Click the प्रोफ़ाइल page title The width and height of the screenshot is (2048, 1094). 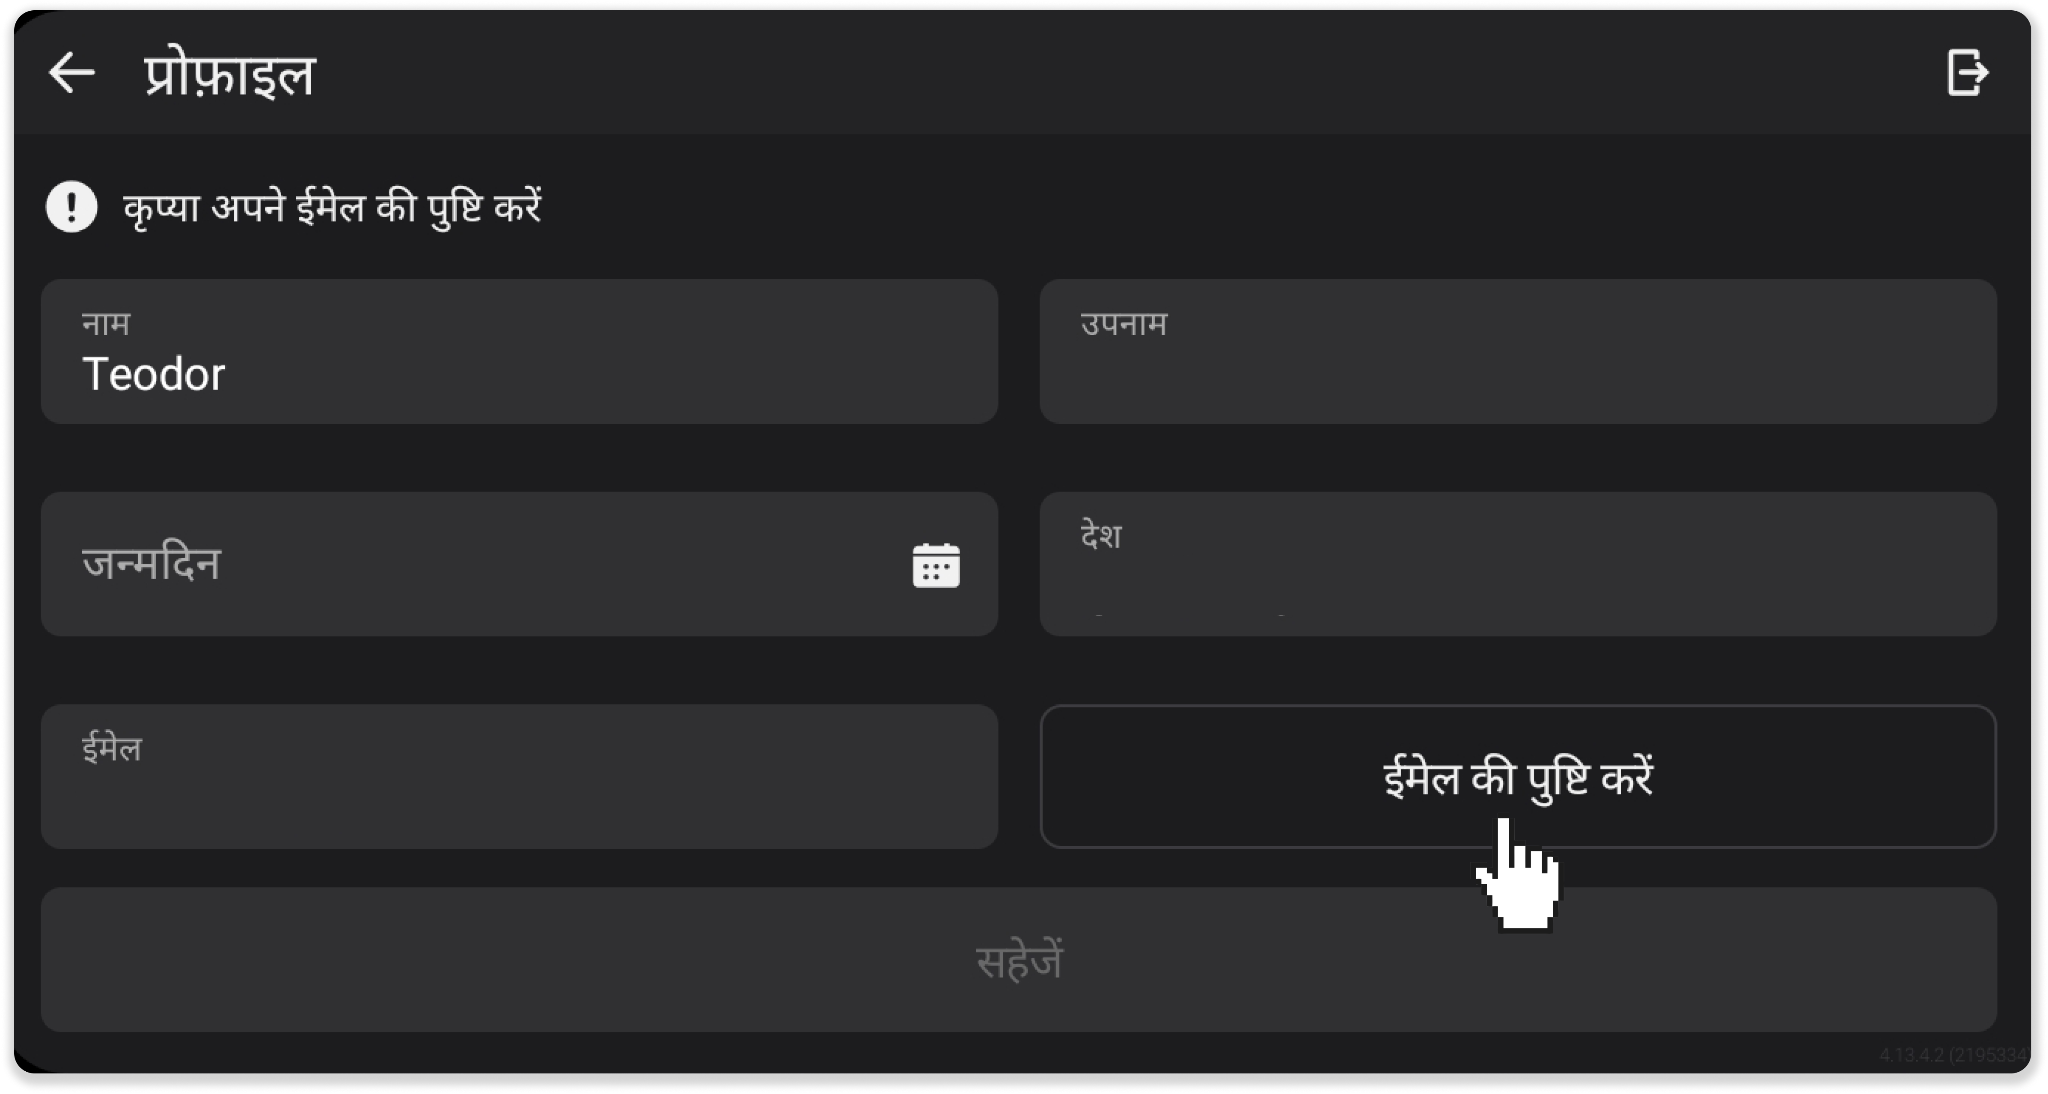pyautogui.click(x=229, y=74)
